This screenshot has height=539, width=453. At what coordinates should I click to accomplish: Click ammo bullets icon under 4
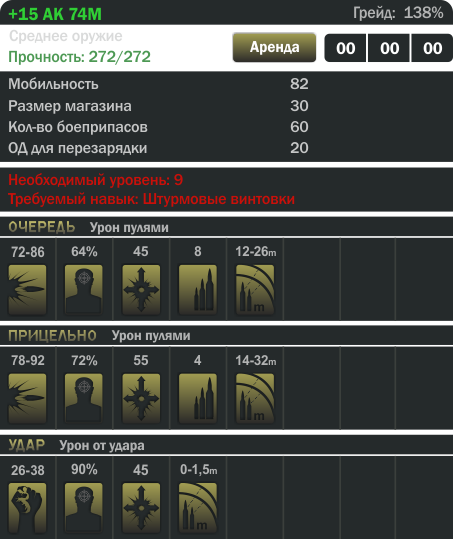198,398
